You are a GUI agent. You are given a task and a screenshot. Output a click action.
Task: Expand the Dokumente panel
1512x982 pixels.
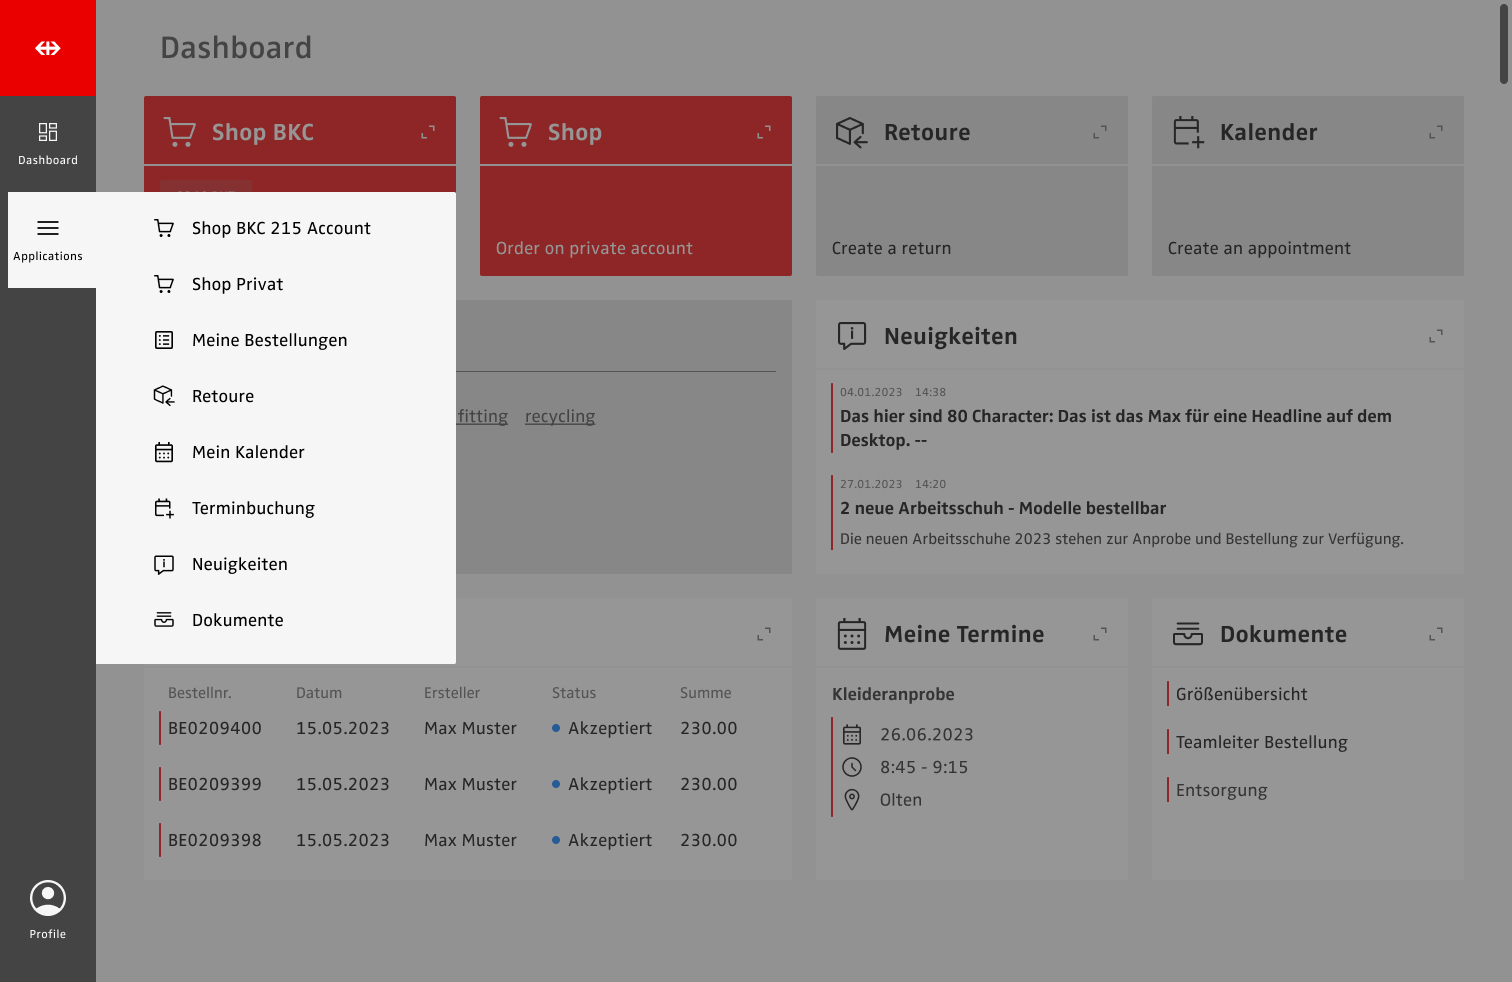point(1436,634)
